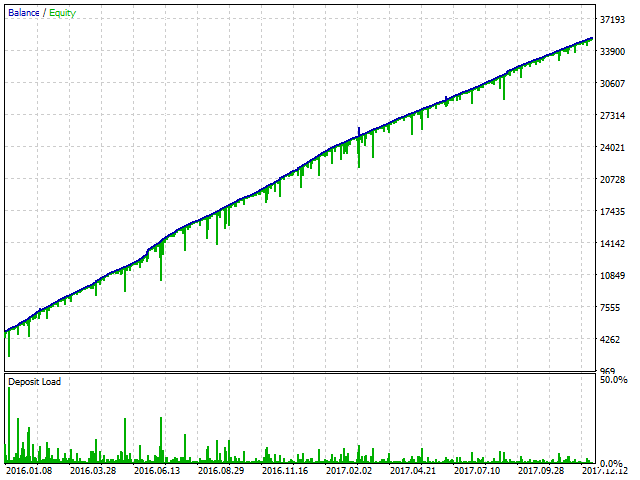
Task: Click the 0.0% deposit load label
Action: point(612,464)
